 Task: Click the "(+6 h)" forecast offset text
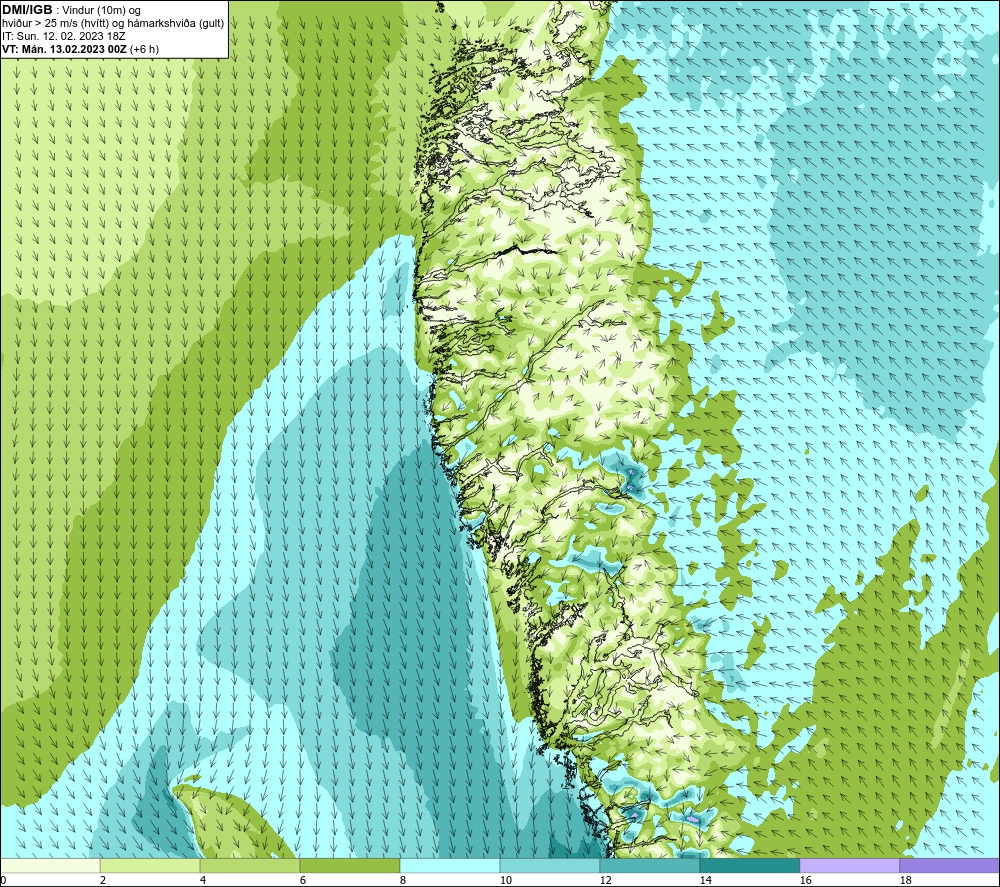pos(144,49)
